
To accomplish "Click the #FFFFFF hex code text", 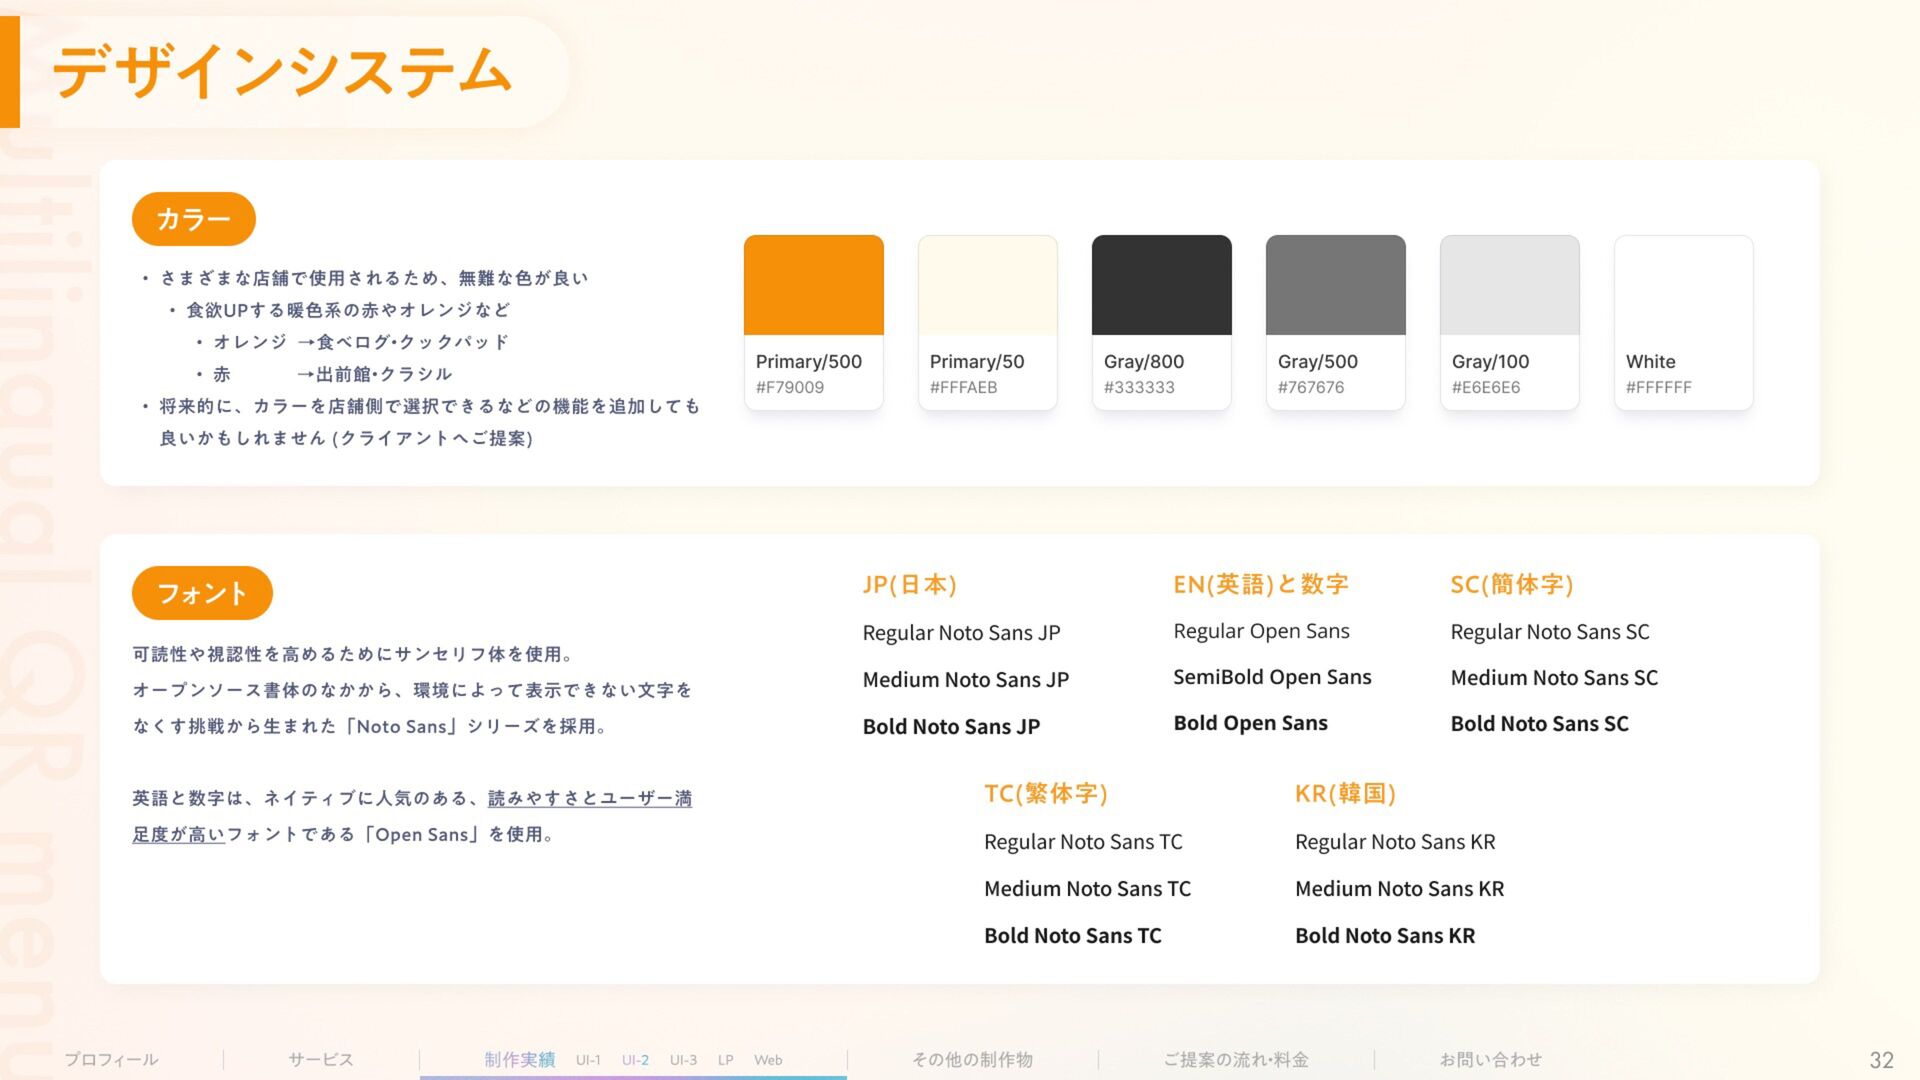I will click(x=1659, y=387).
